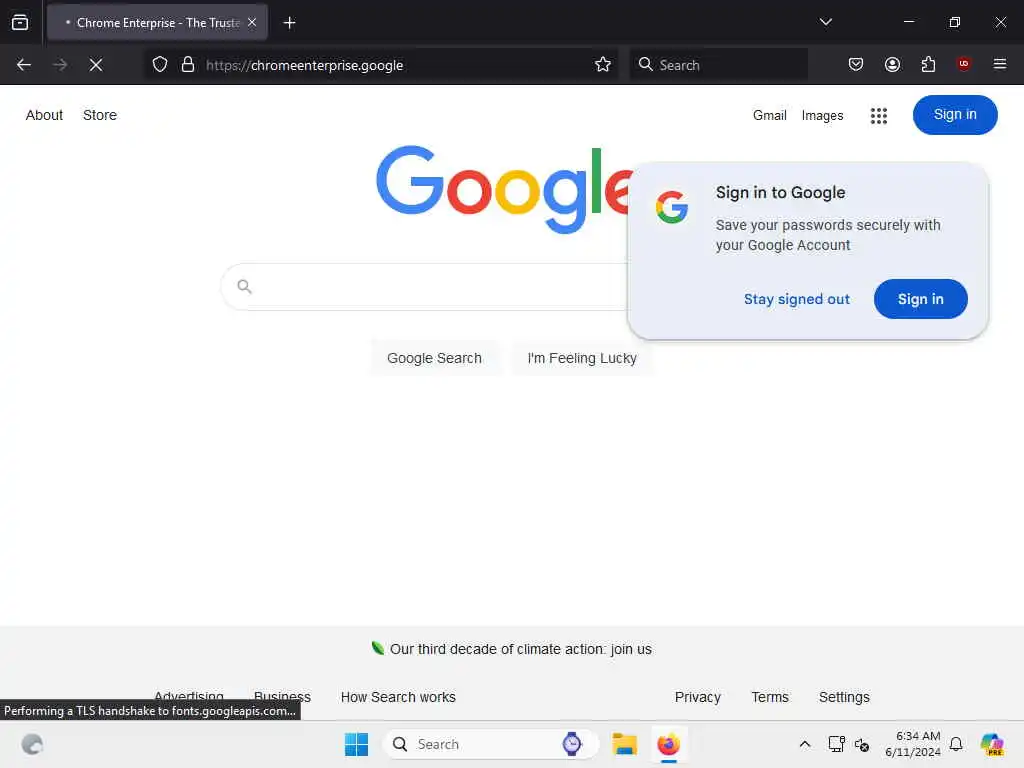
Task: Open Extensions puzzle icon
Action: pyautogui.click(x=928, y=65)
